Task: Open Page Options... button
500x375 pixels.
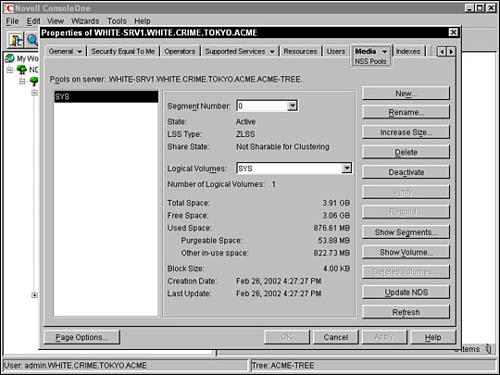Action: [x=81, y=337]
